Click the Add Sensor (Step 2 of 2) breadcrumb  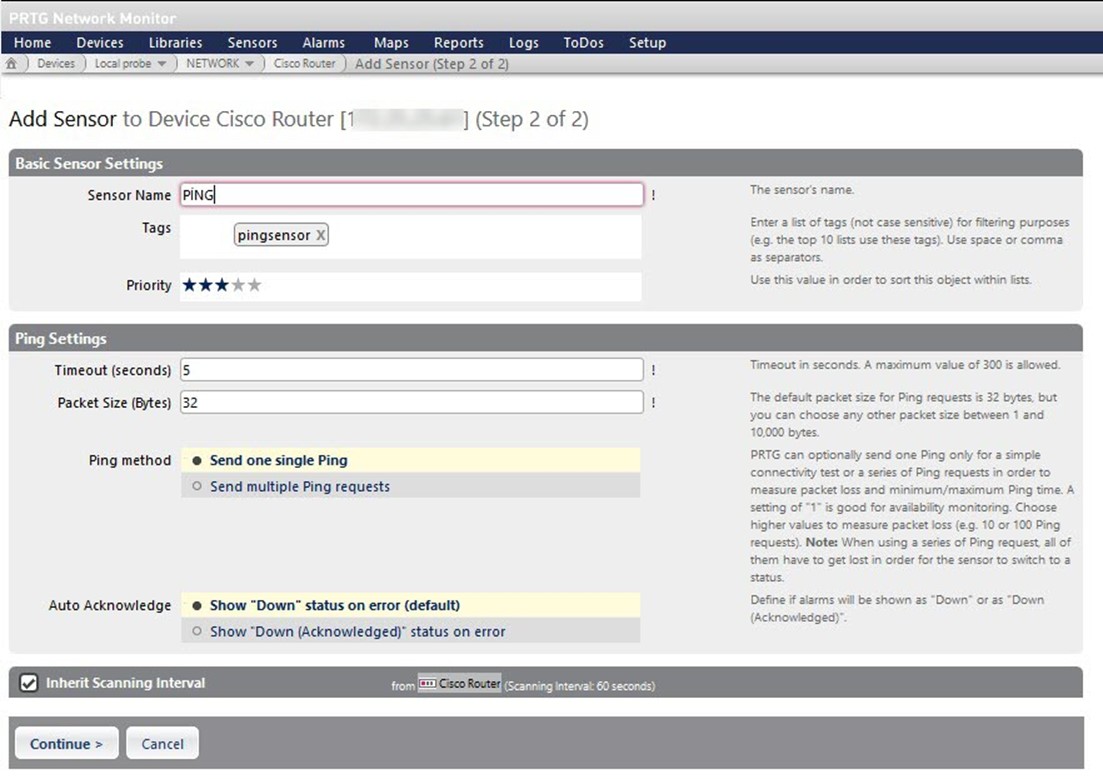pyautogui.click(x=431, y=63)
